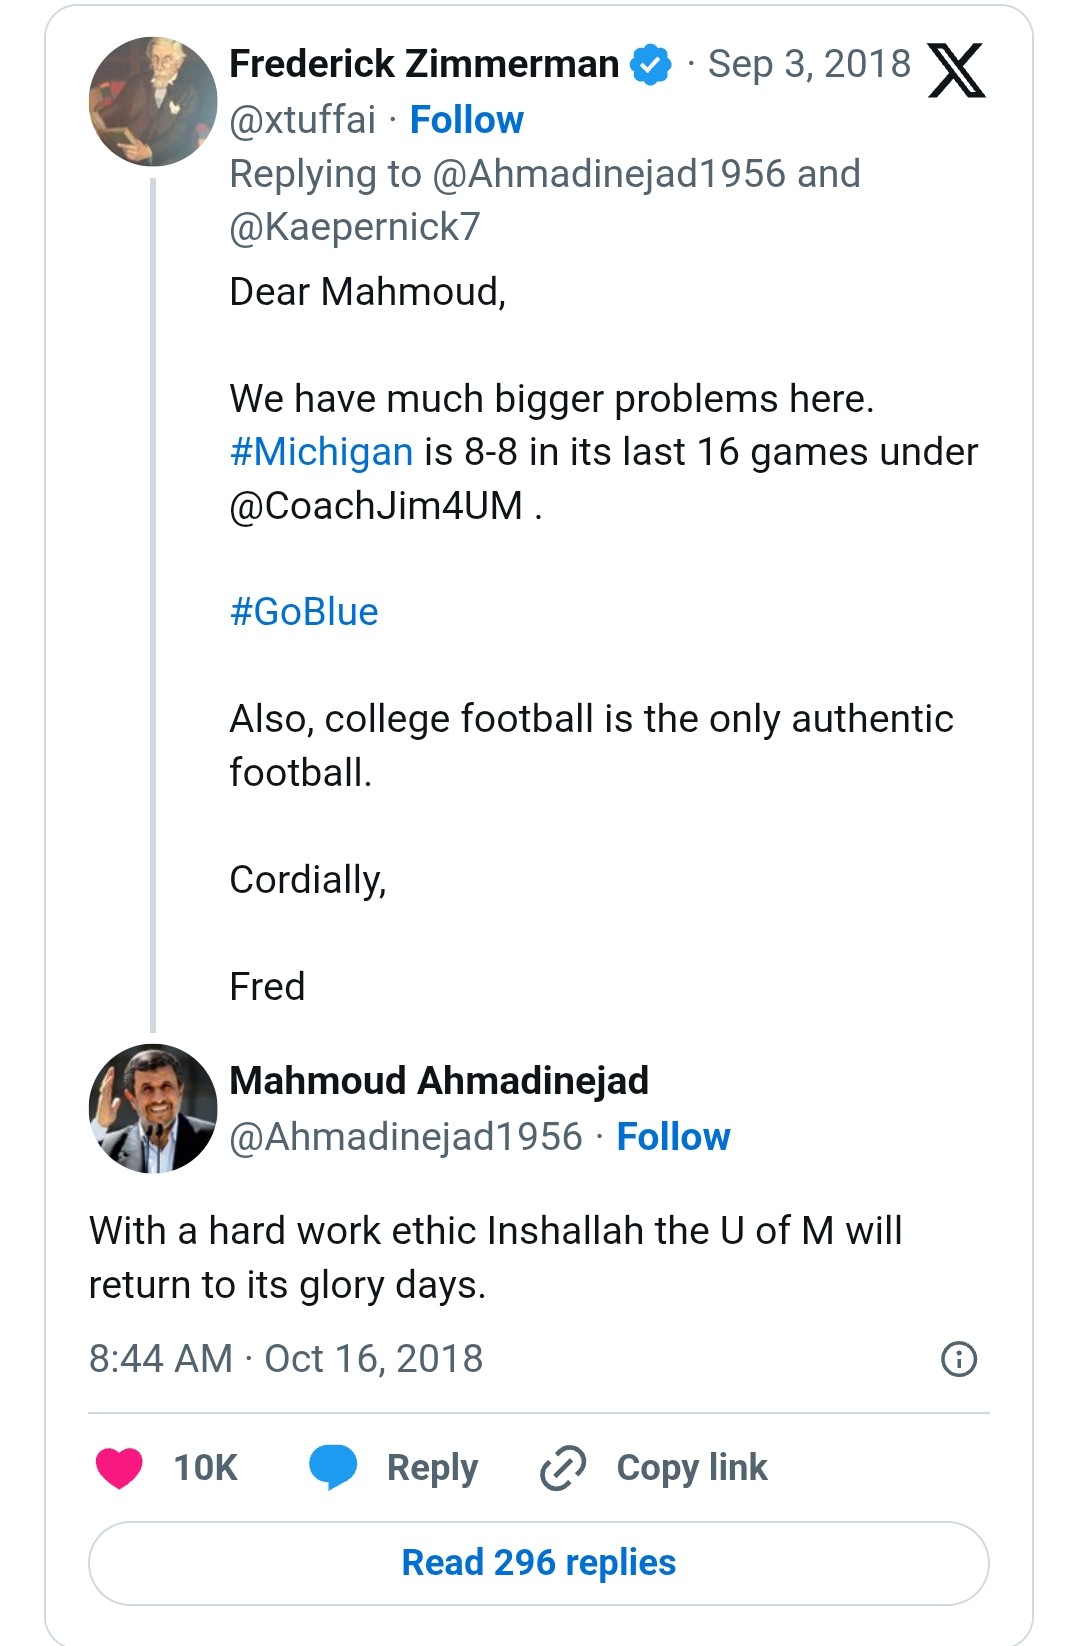
Task: Open Mahmoud Ahmadinejad's profile picture
Action: click(153, 1108)
